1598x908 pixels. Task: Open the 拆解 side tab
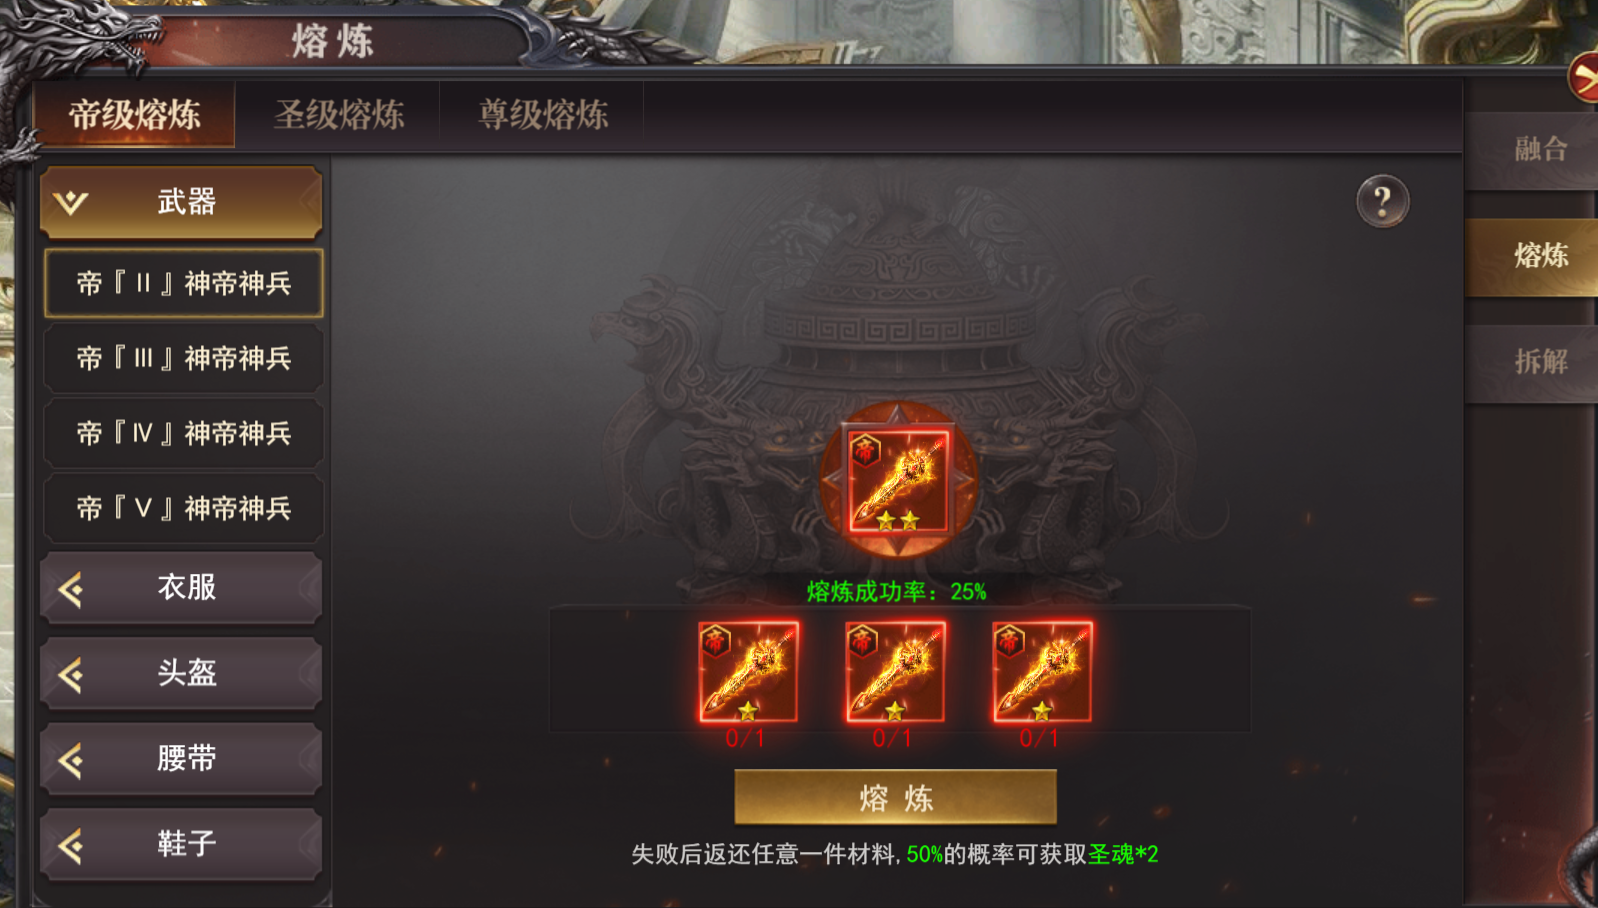1538,361
